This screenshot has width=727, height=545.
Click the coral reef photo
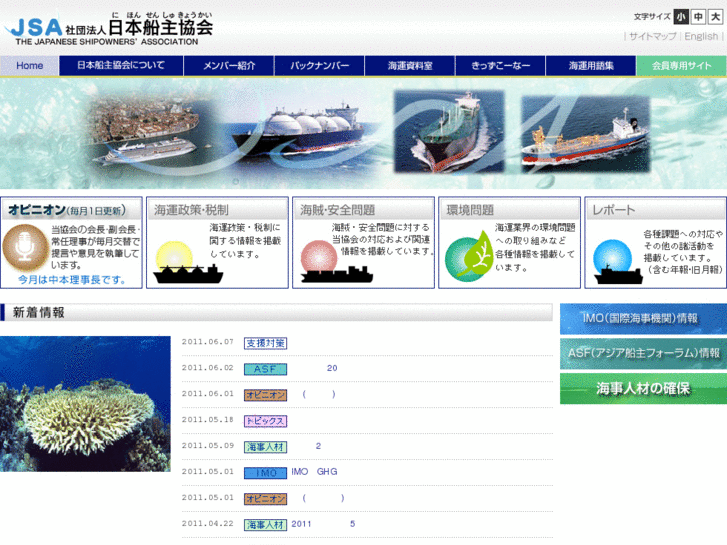pos(85,404)
